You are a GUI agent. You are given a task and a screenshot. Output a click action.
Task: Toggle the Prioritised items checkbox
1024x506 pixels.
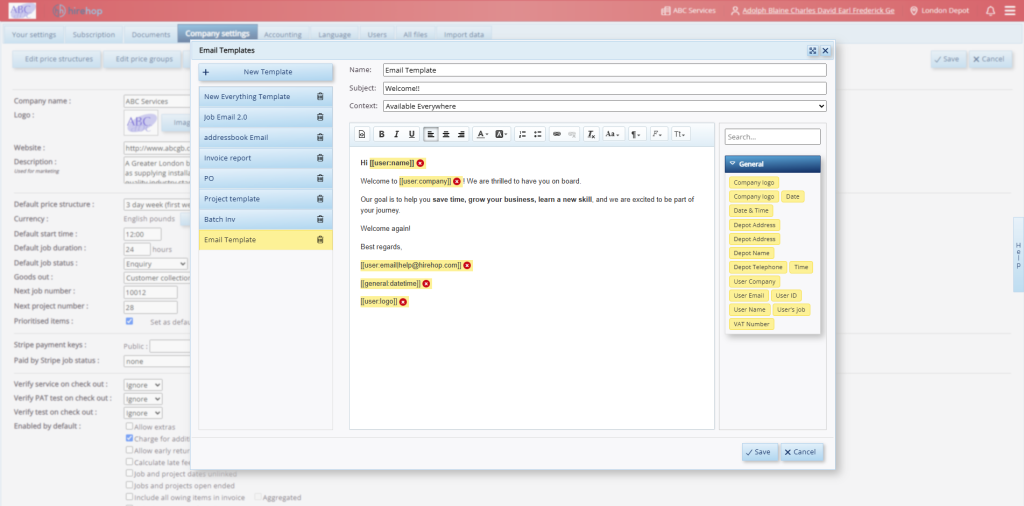[x=129, y=321]
